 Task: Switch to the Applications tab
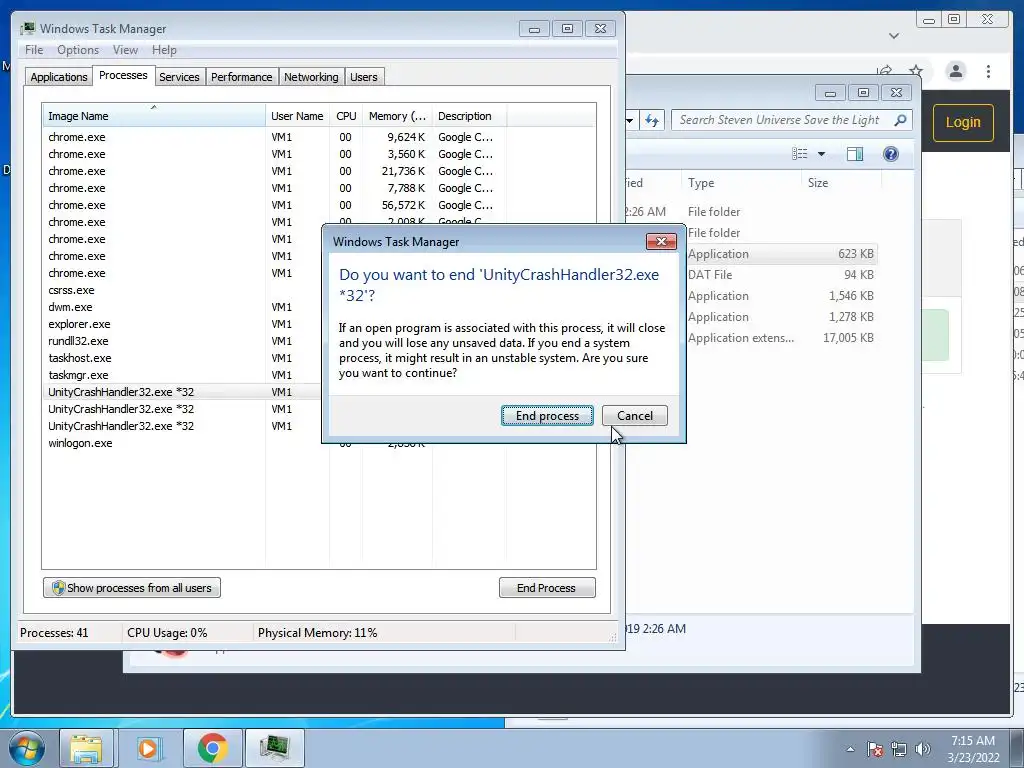[59, 77]
